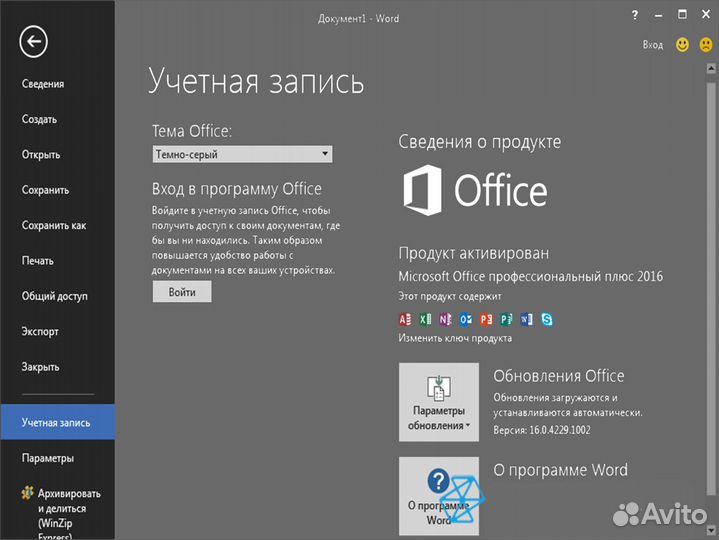Click the version text 16.0.4229.1002
Screen dimensions: 719x540
559,430
